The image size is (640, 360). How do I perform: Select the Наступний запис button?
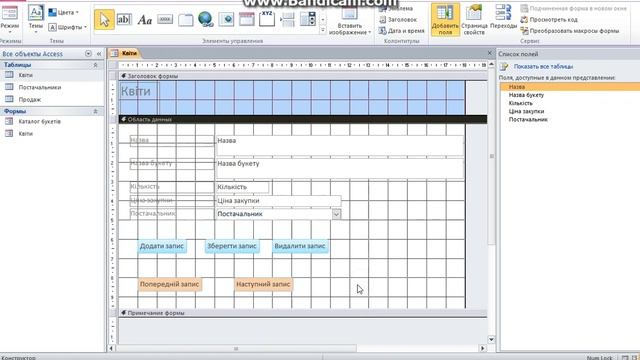pos(263,284)
